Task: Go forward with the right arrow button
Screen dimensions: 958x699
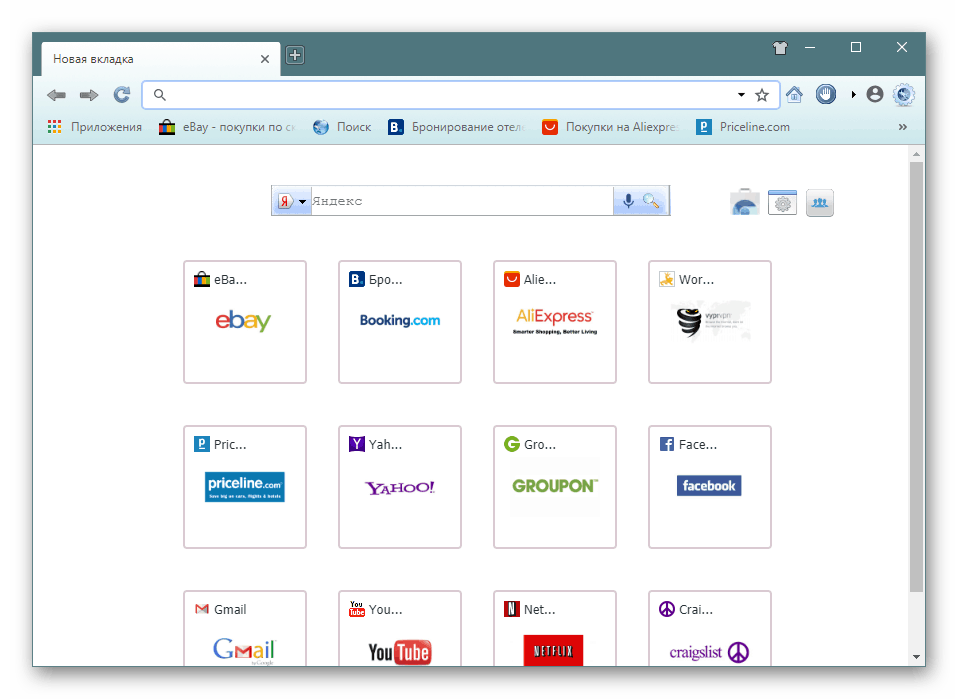Action: (89, 95)
